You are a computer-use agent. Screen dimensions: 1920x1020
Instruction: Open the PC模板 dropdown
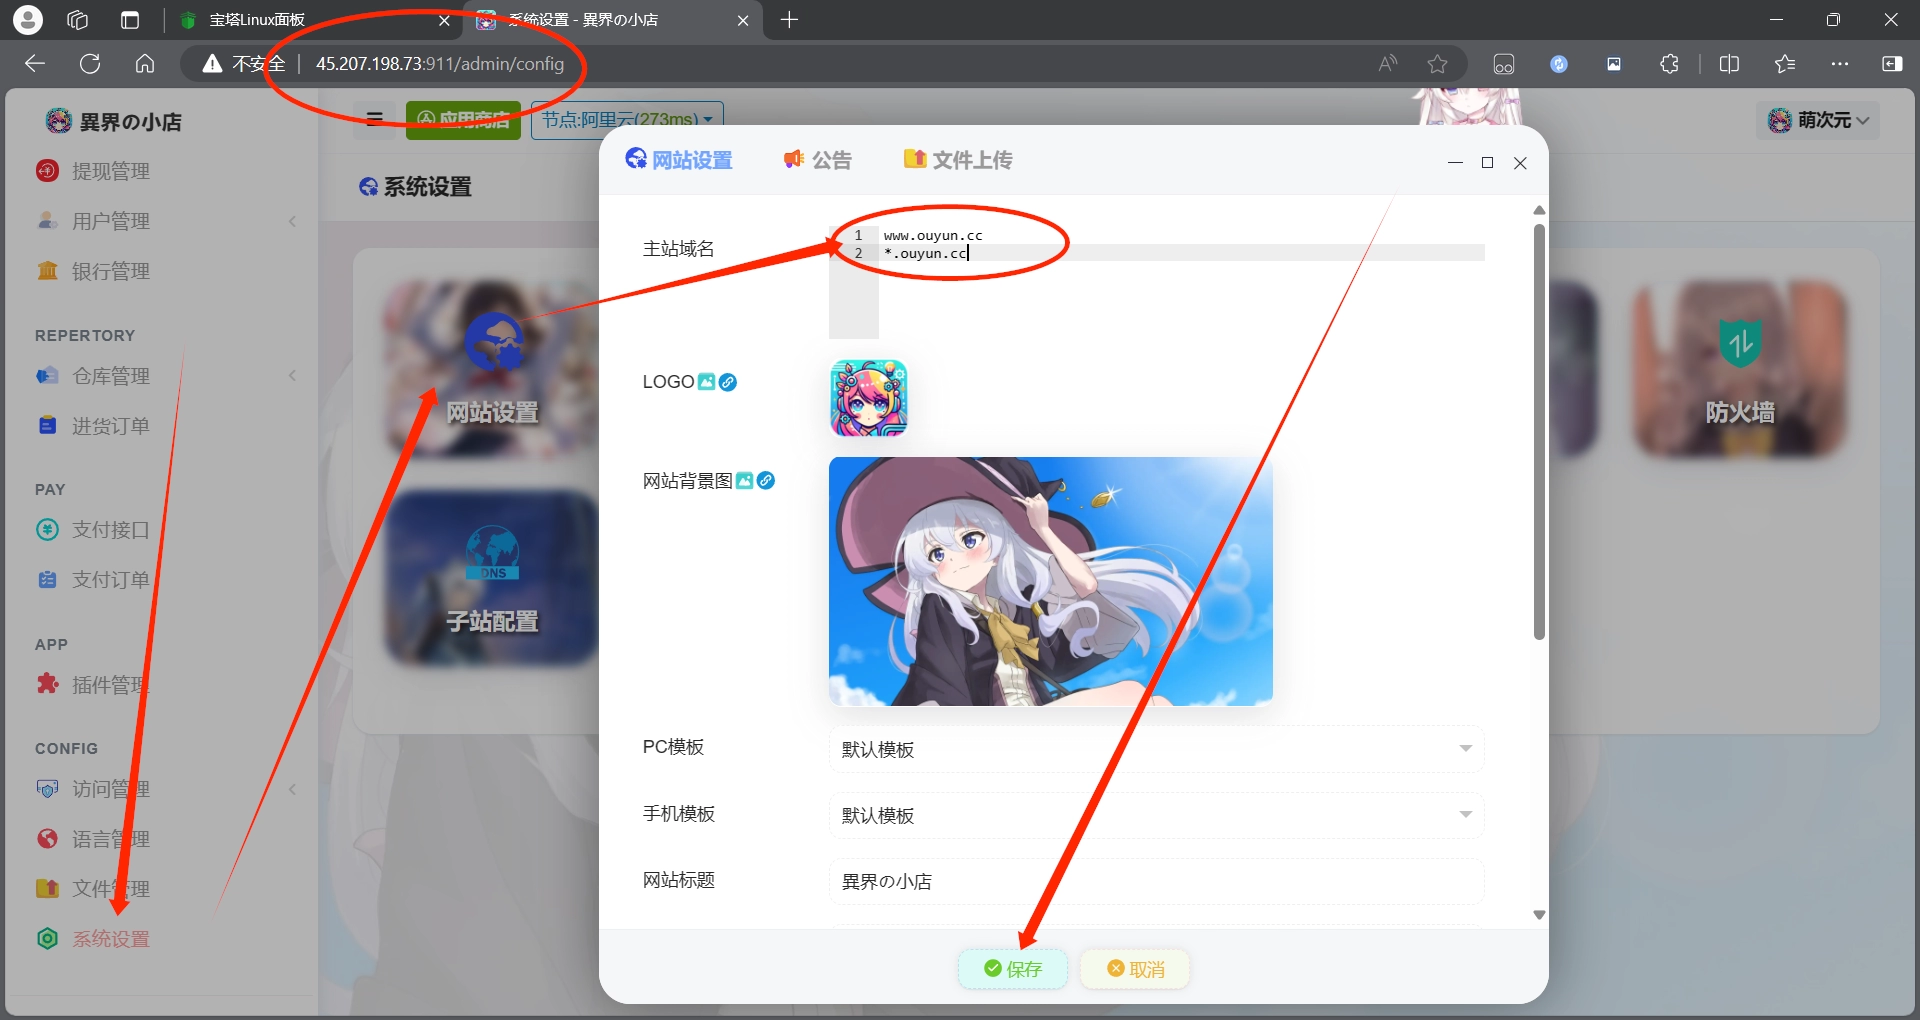(x=1156, y=749)
